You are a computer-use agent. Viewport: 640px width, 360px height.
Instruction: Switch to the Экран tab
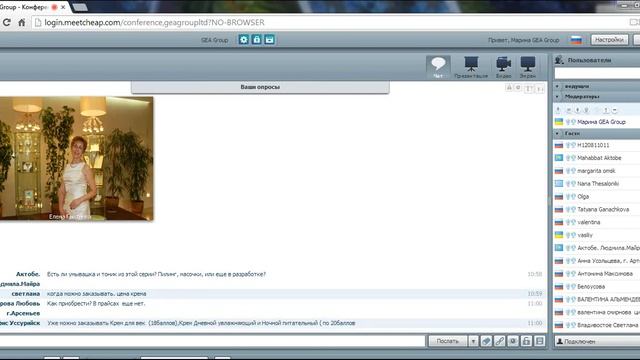click(528, 67)
